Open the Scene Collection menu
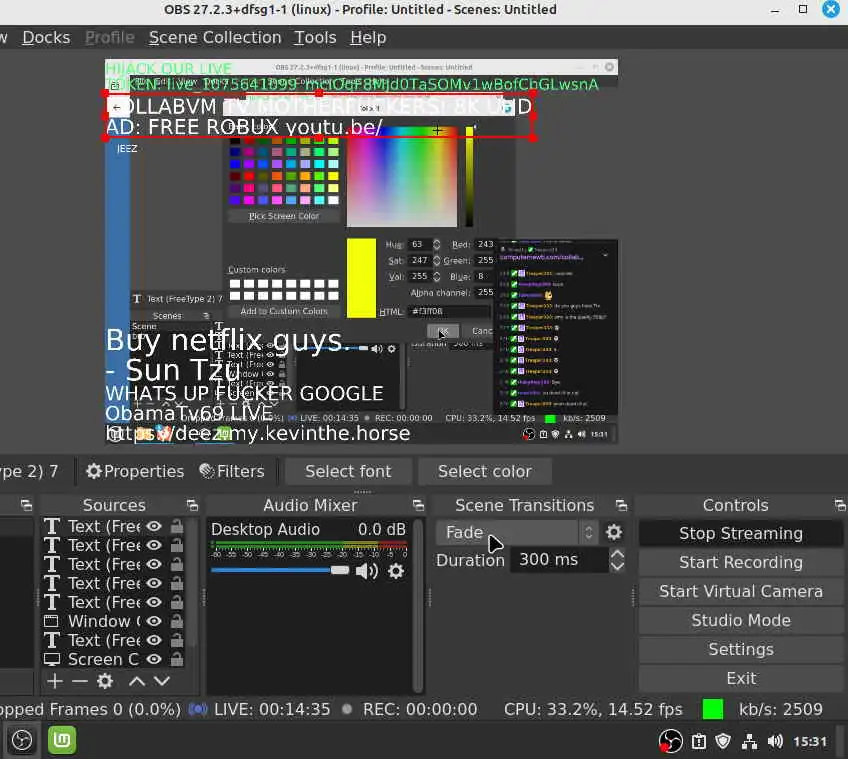Screen dimensions: 848x759 (x=215, y=37)
